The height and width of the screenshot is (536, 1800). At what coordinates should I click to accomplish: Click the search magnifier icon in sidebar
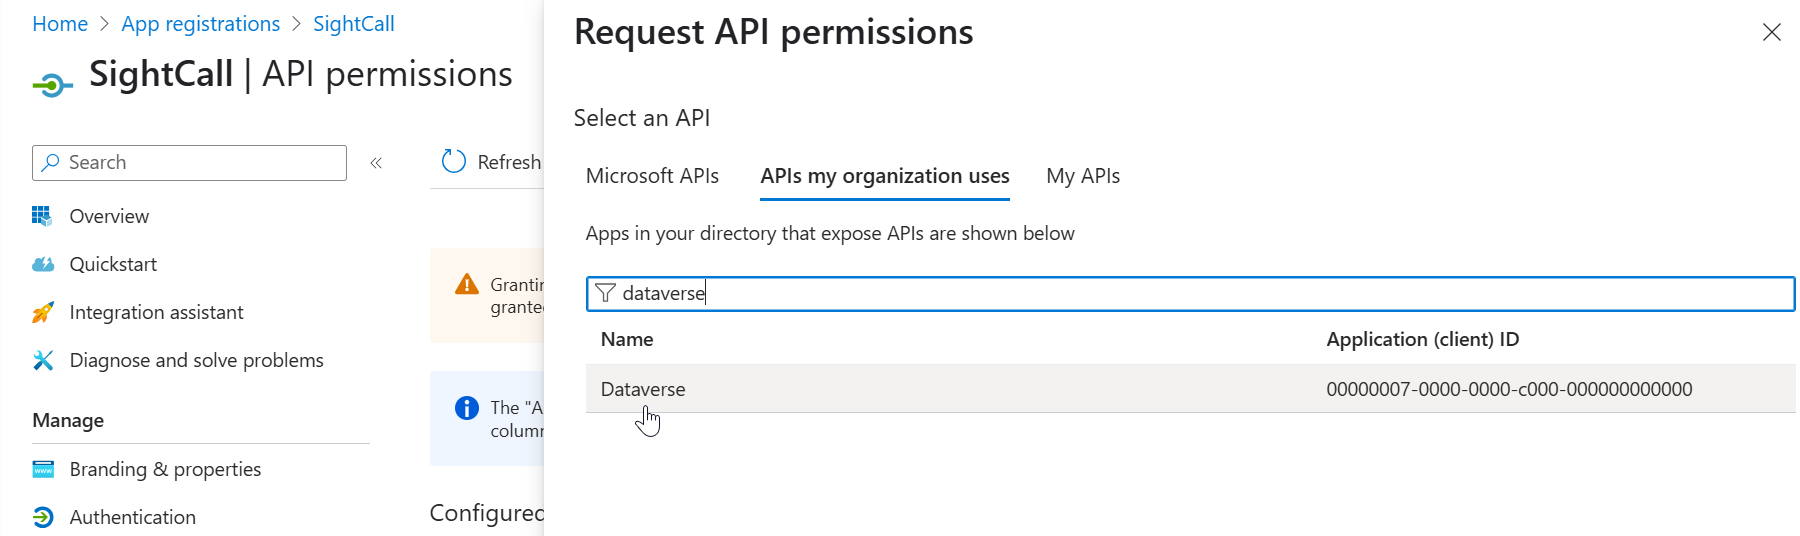[50, 162]
